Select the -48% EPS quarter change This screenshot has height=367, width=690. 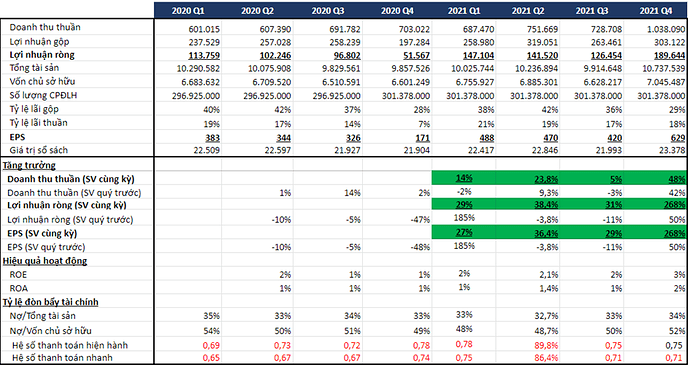(421, 247)
